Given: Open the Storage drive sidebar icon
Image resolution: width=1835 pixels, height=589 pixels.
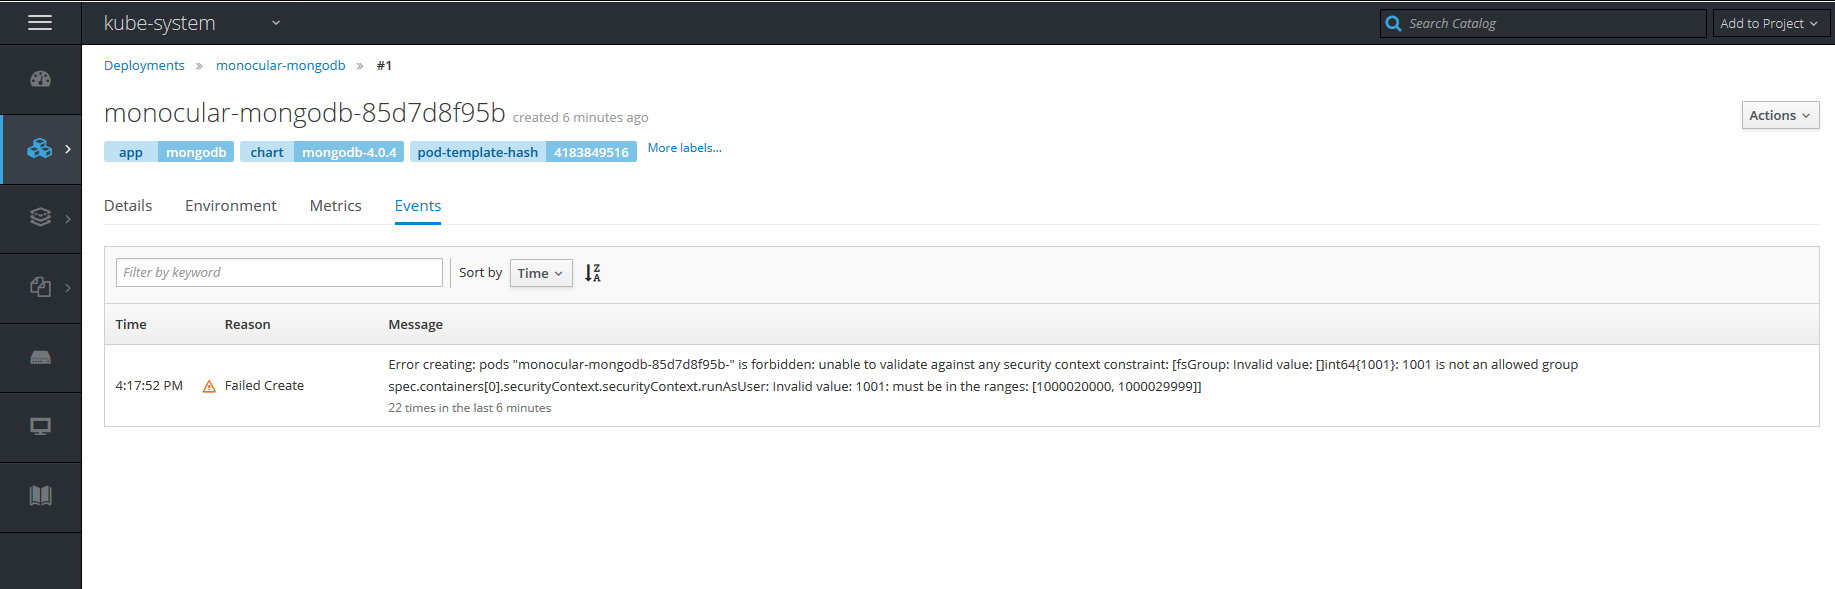Looking at the screenshot, I should 40,357.
